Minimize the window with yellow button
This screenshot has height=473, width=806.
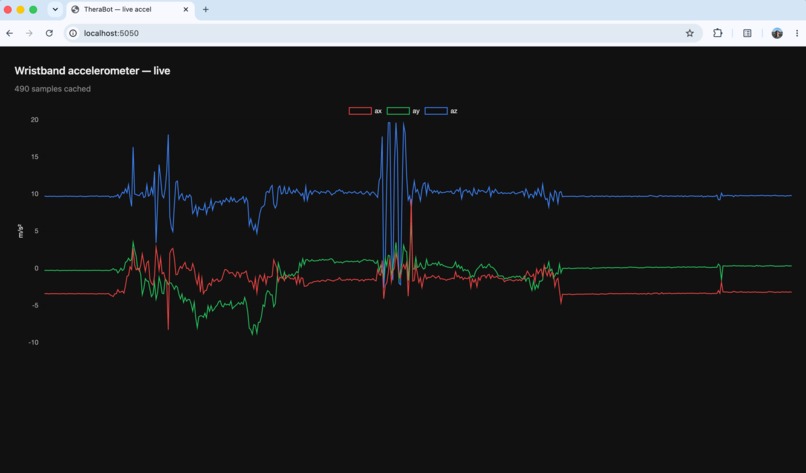[x=21, y=9]
